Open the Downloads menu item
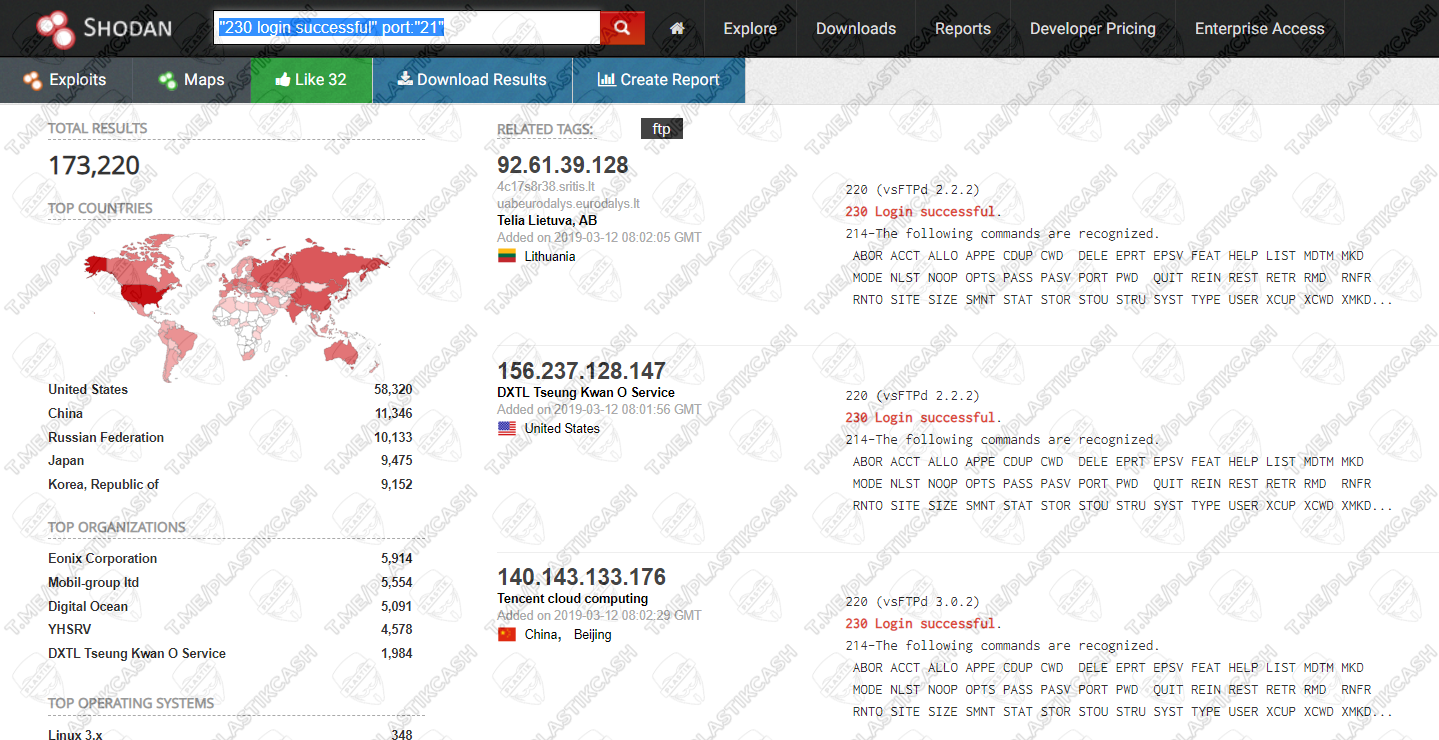 coord(856,28)
